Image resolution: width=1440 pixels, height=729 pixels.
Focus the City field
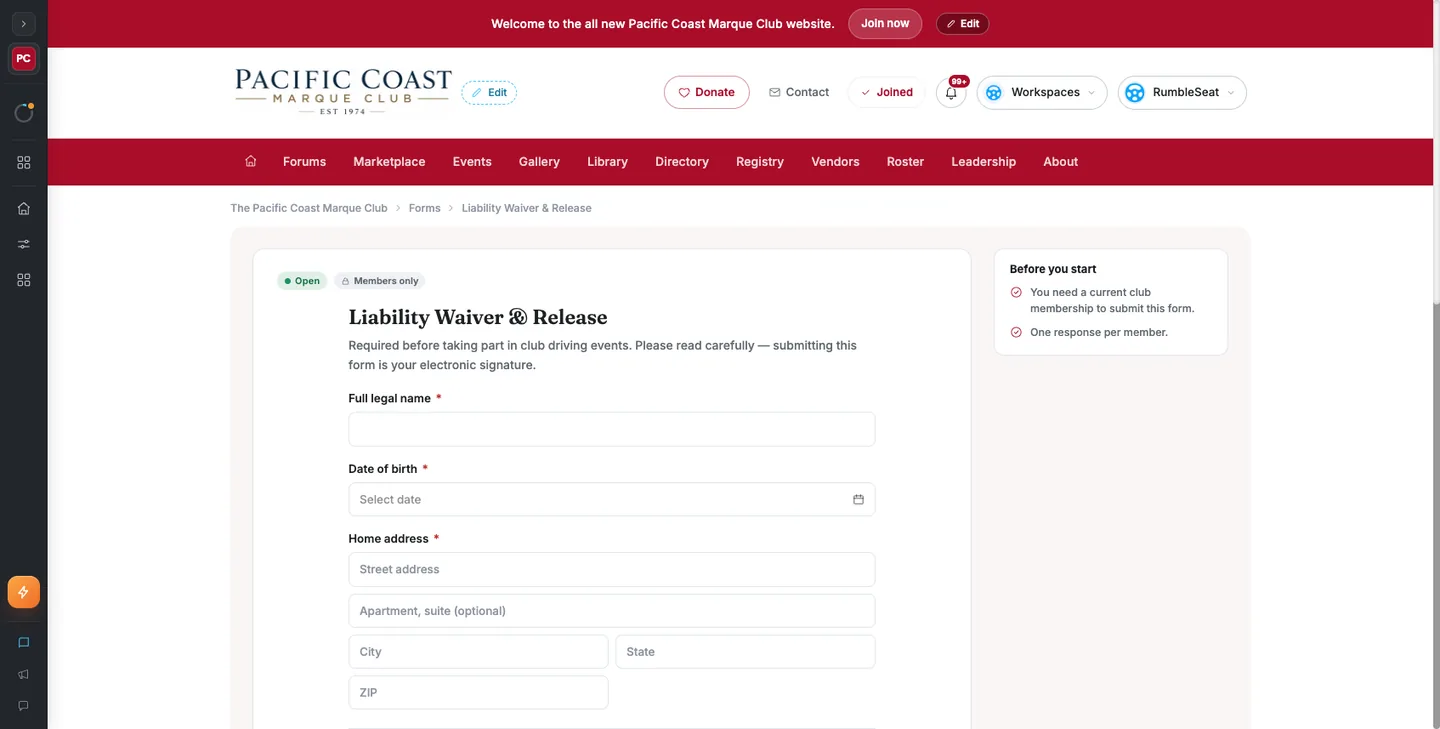[x=478, y=652]
